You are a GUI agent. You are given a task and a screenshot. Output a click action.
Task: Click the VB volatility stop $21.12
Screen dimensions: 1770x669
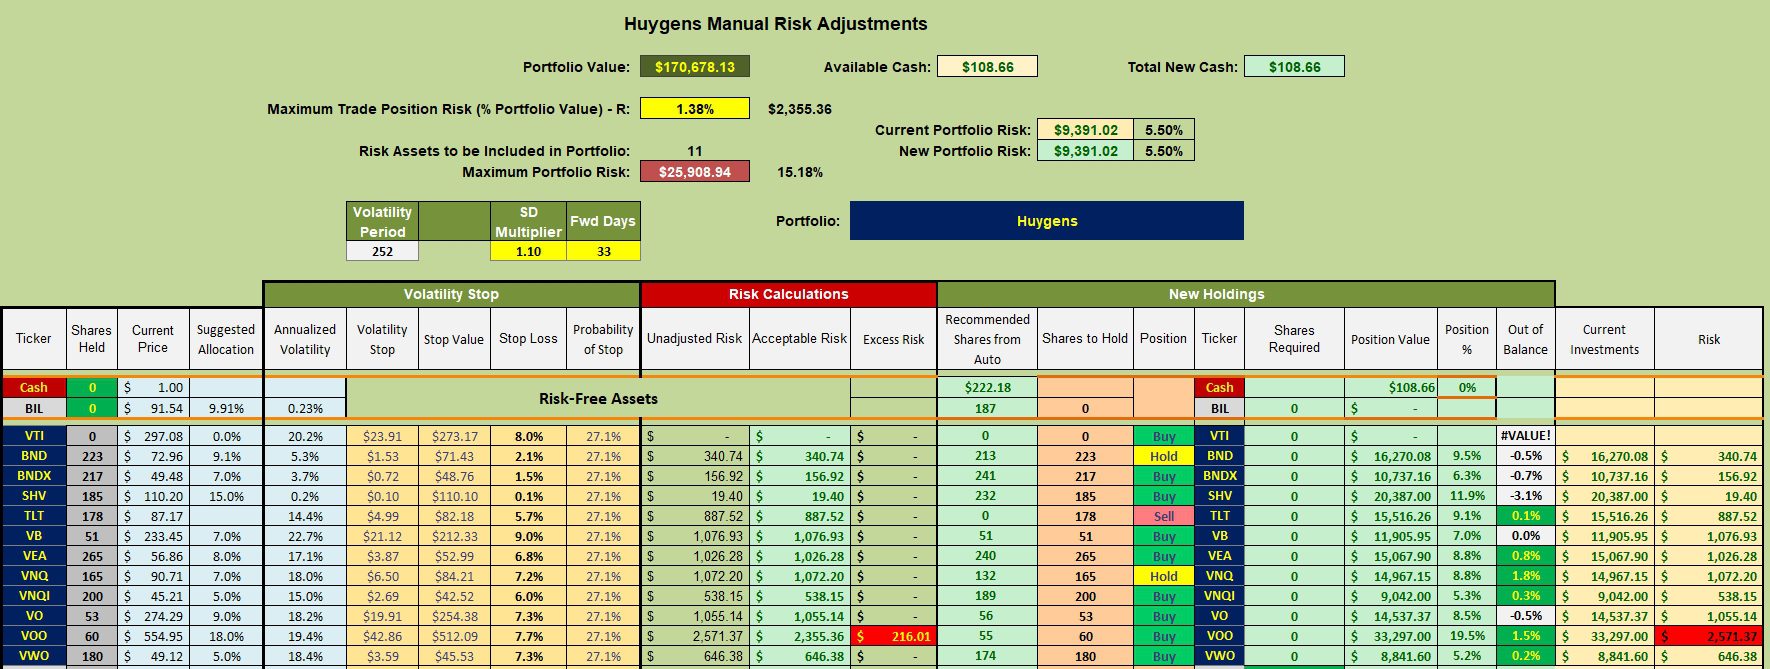click(x=382, y=536)
